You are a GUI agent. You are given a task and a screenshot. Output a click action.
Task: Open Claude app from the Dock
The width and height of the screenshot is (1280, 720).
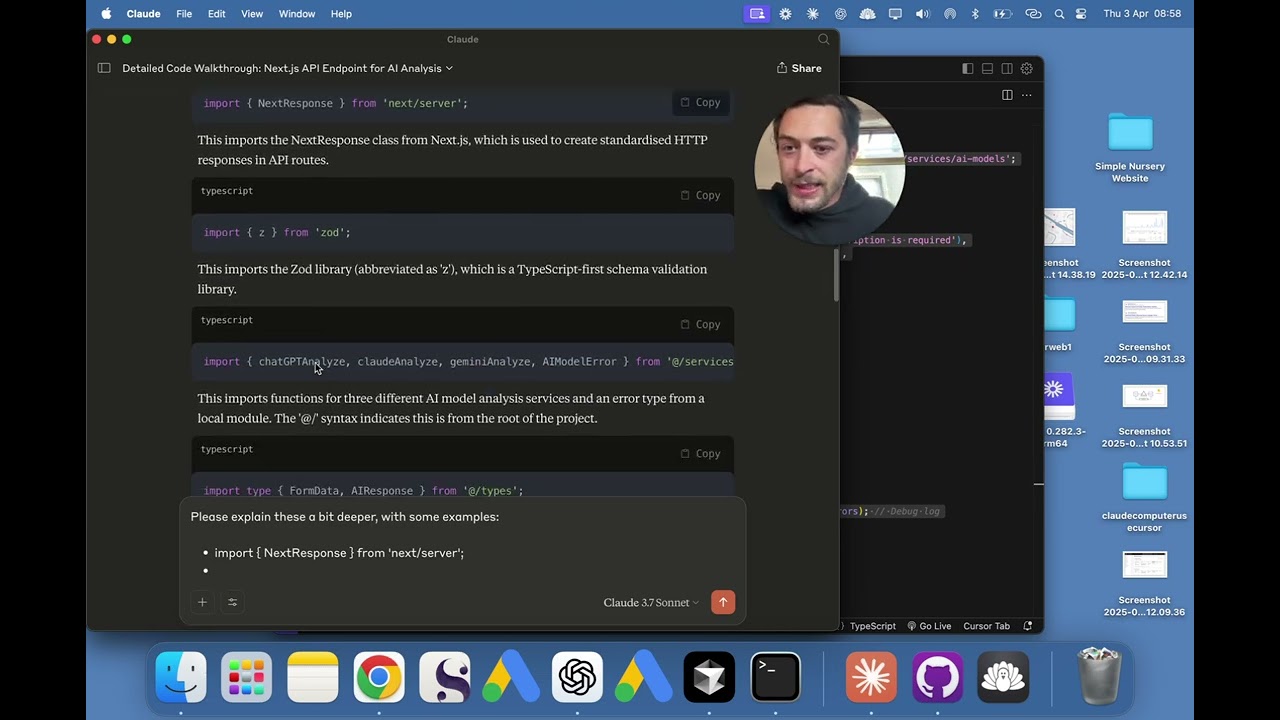tap(871, 678)
